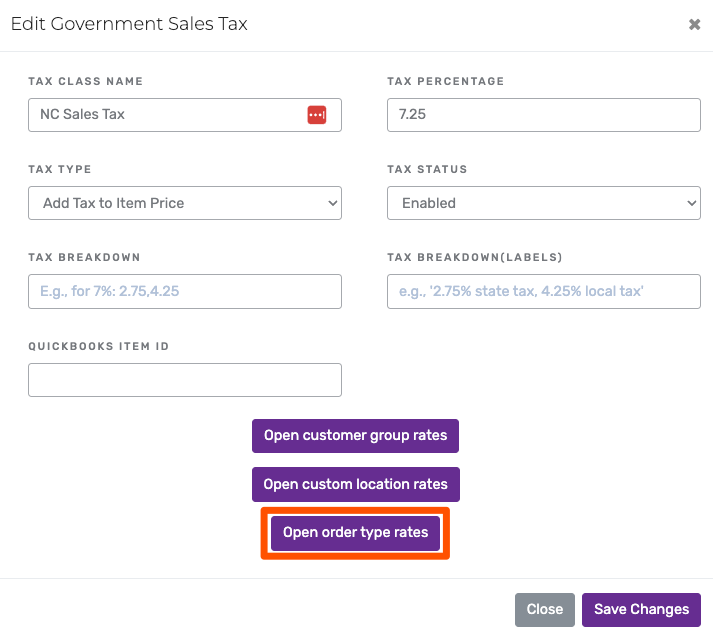This screenshot has height=641, width=713.
Task: Open the Tax Type dropdown
Action: point(185,203)
